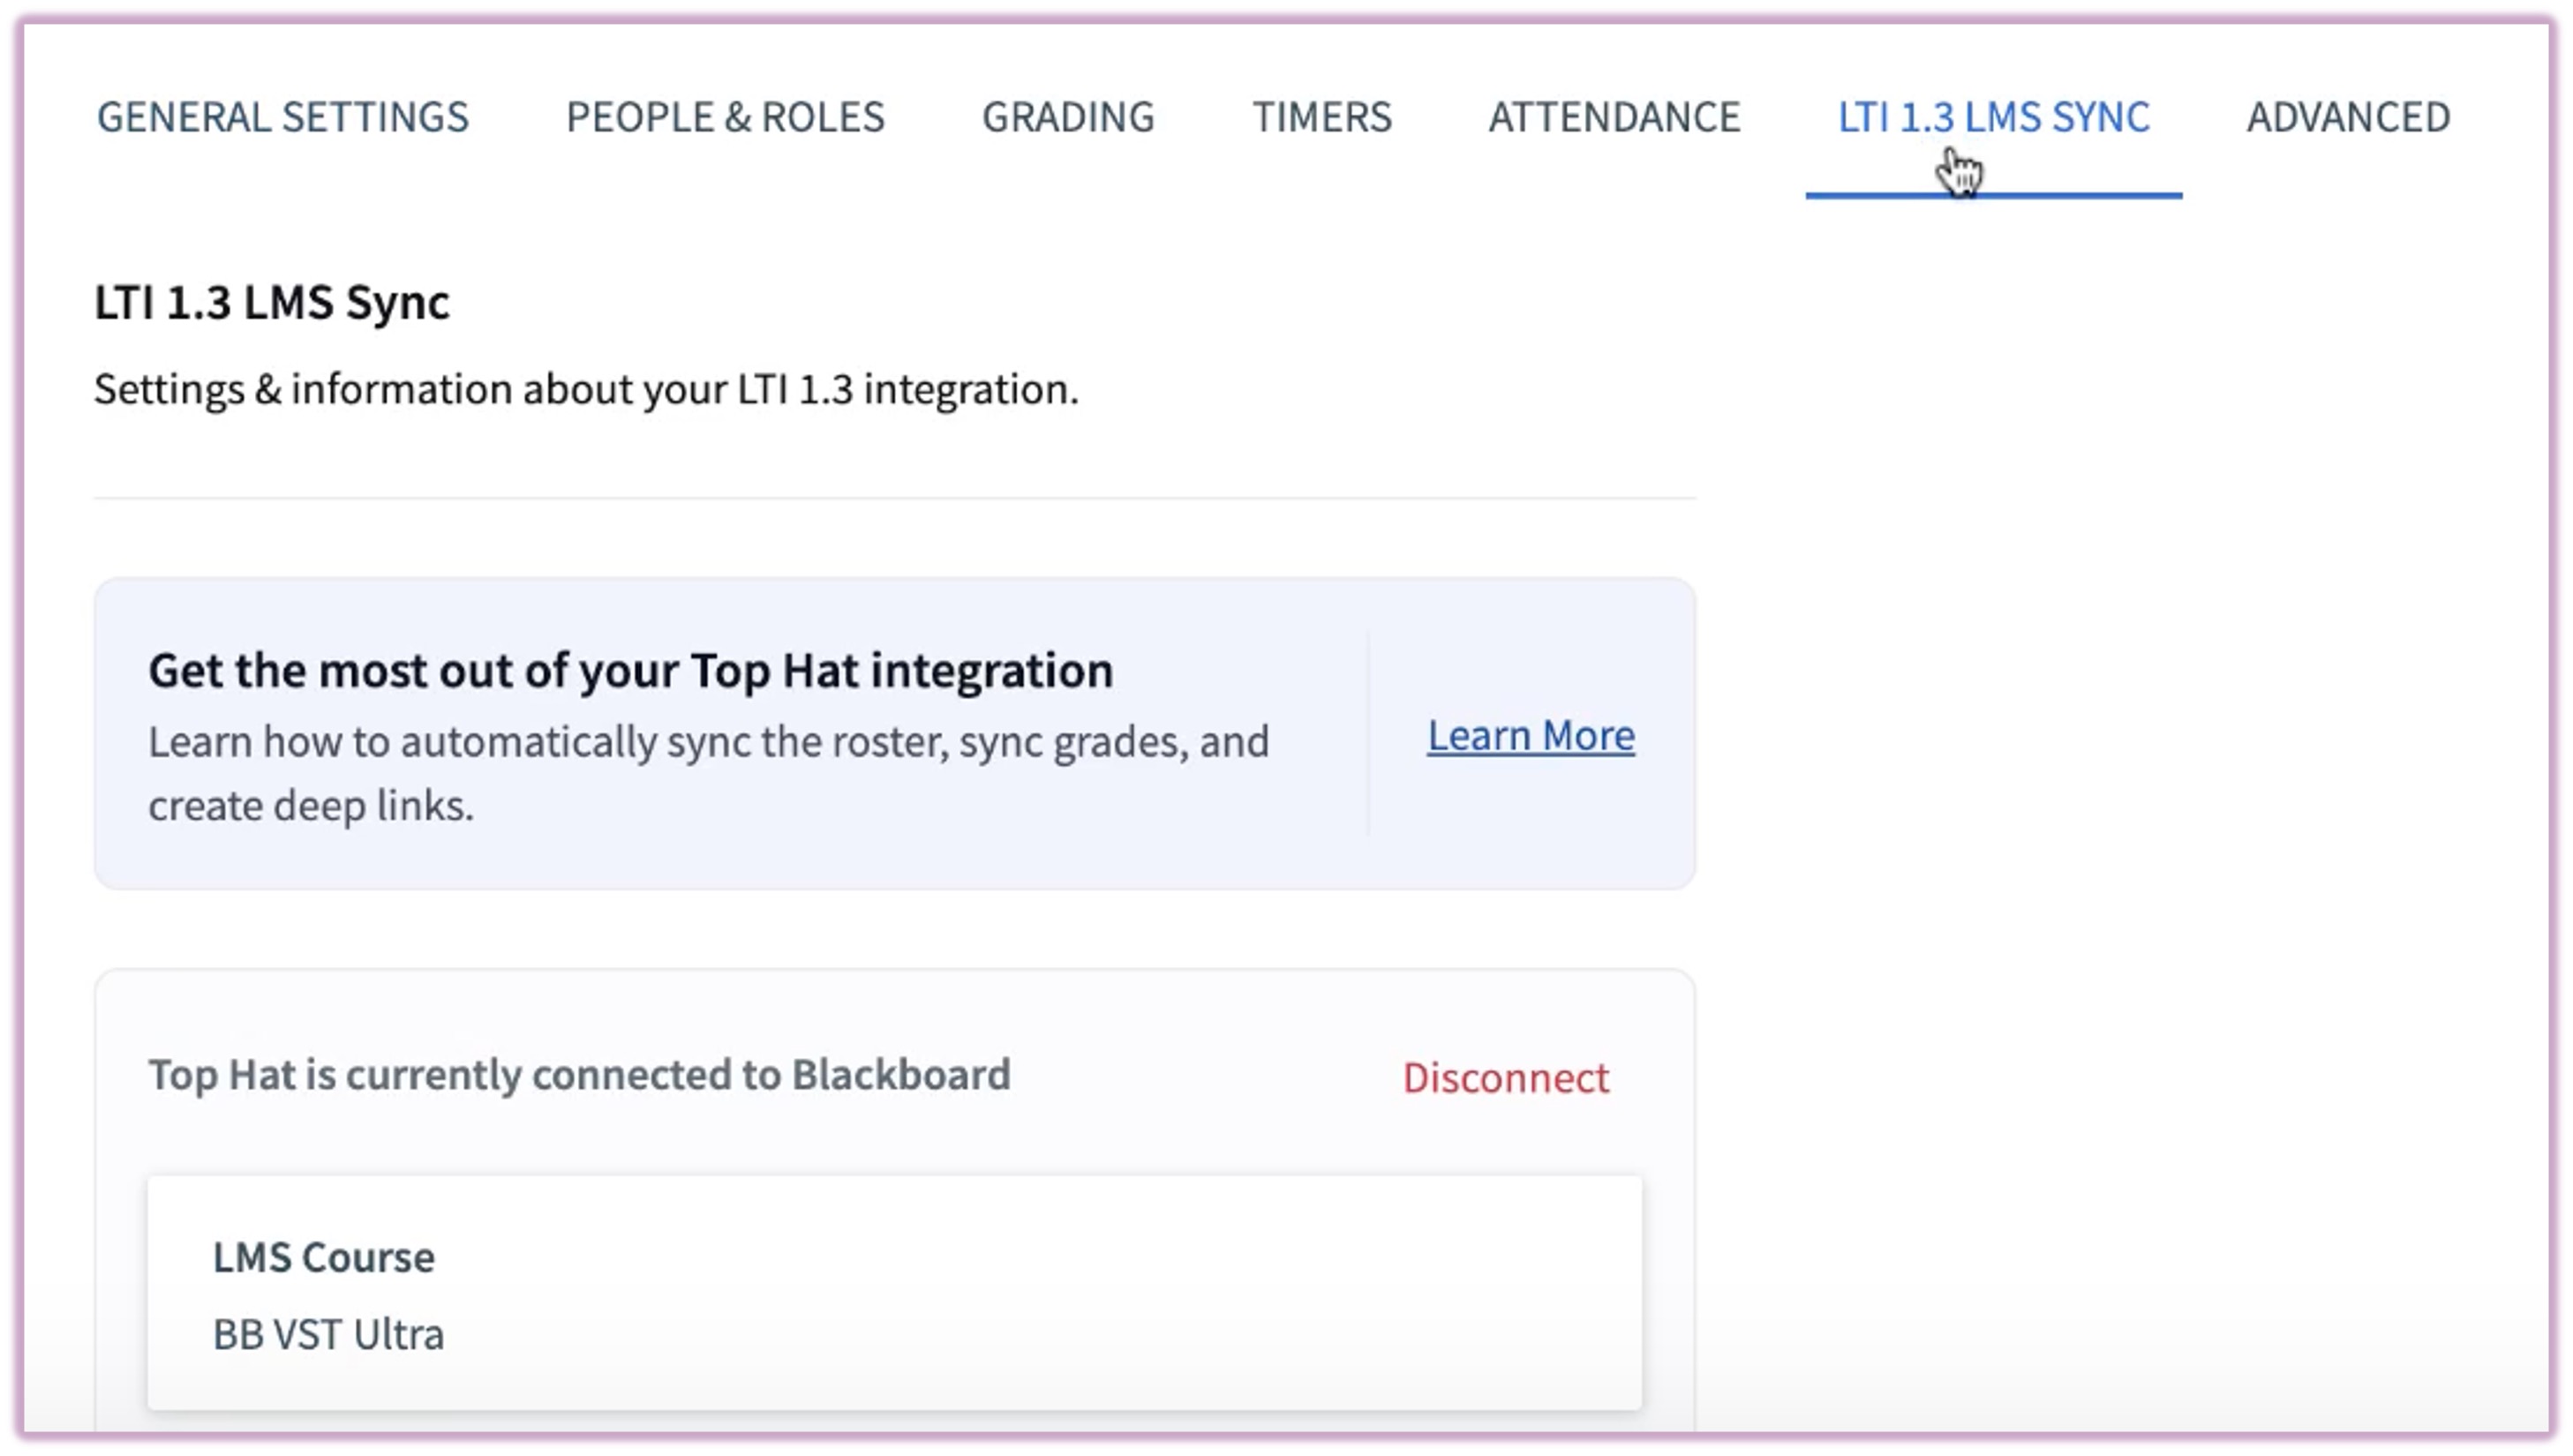Image resolution: width=2573 pixels, height=1456 pixels.
Task: Click the LMS Course label
Action: click(x=323, y=1257)
